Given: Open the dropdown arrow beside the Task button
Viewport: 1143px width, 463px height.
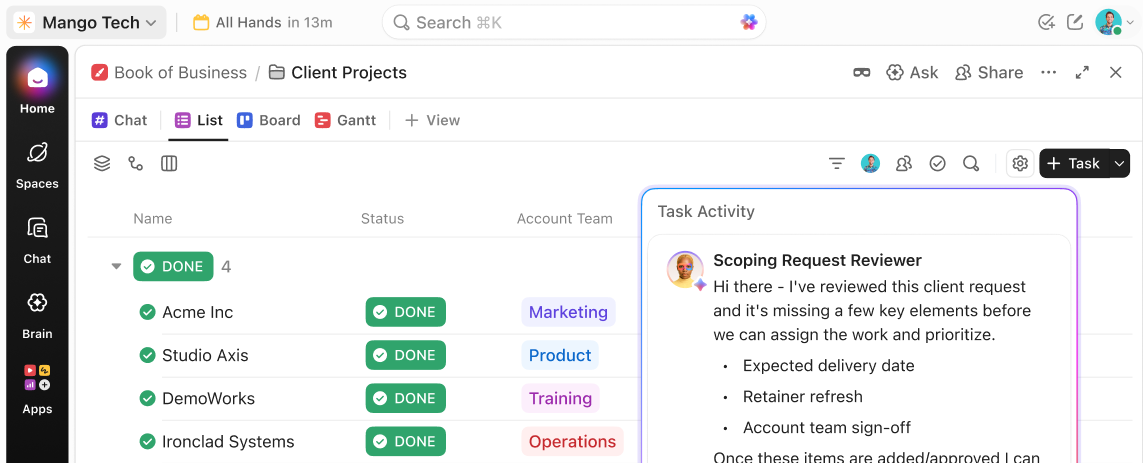Looking at the screenshot, I should click(x=1120, y=163).
